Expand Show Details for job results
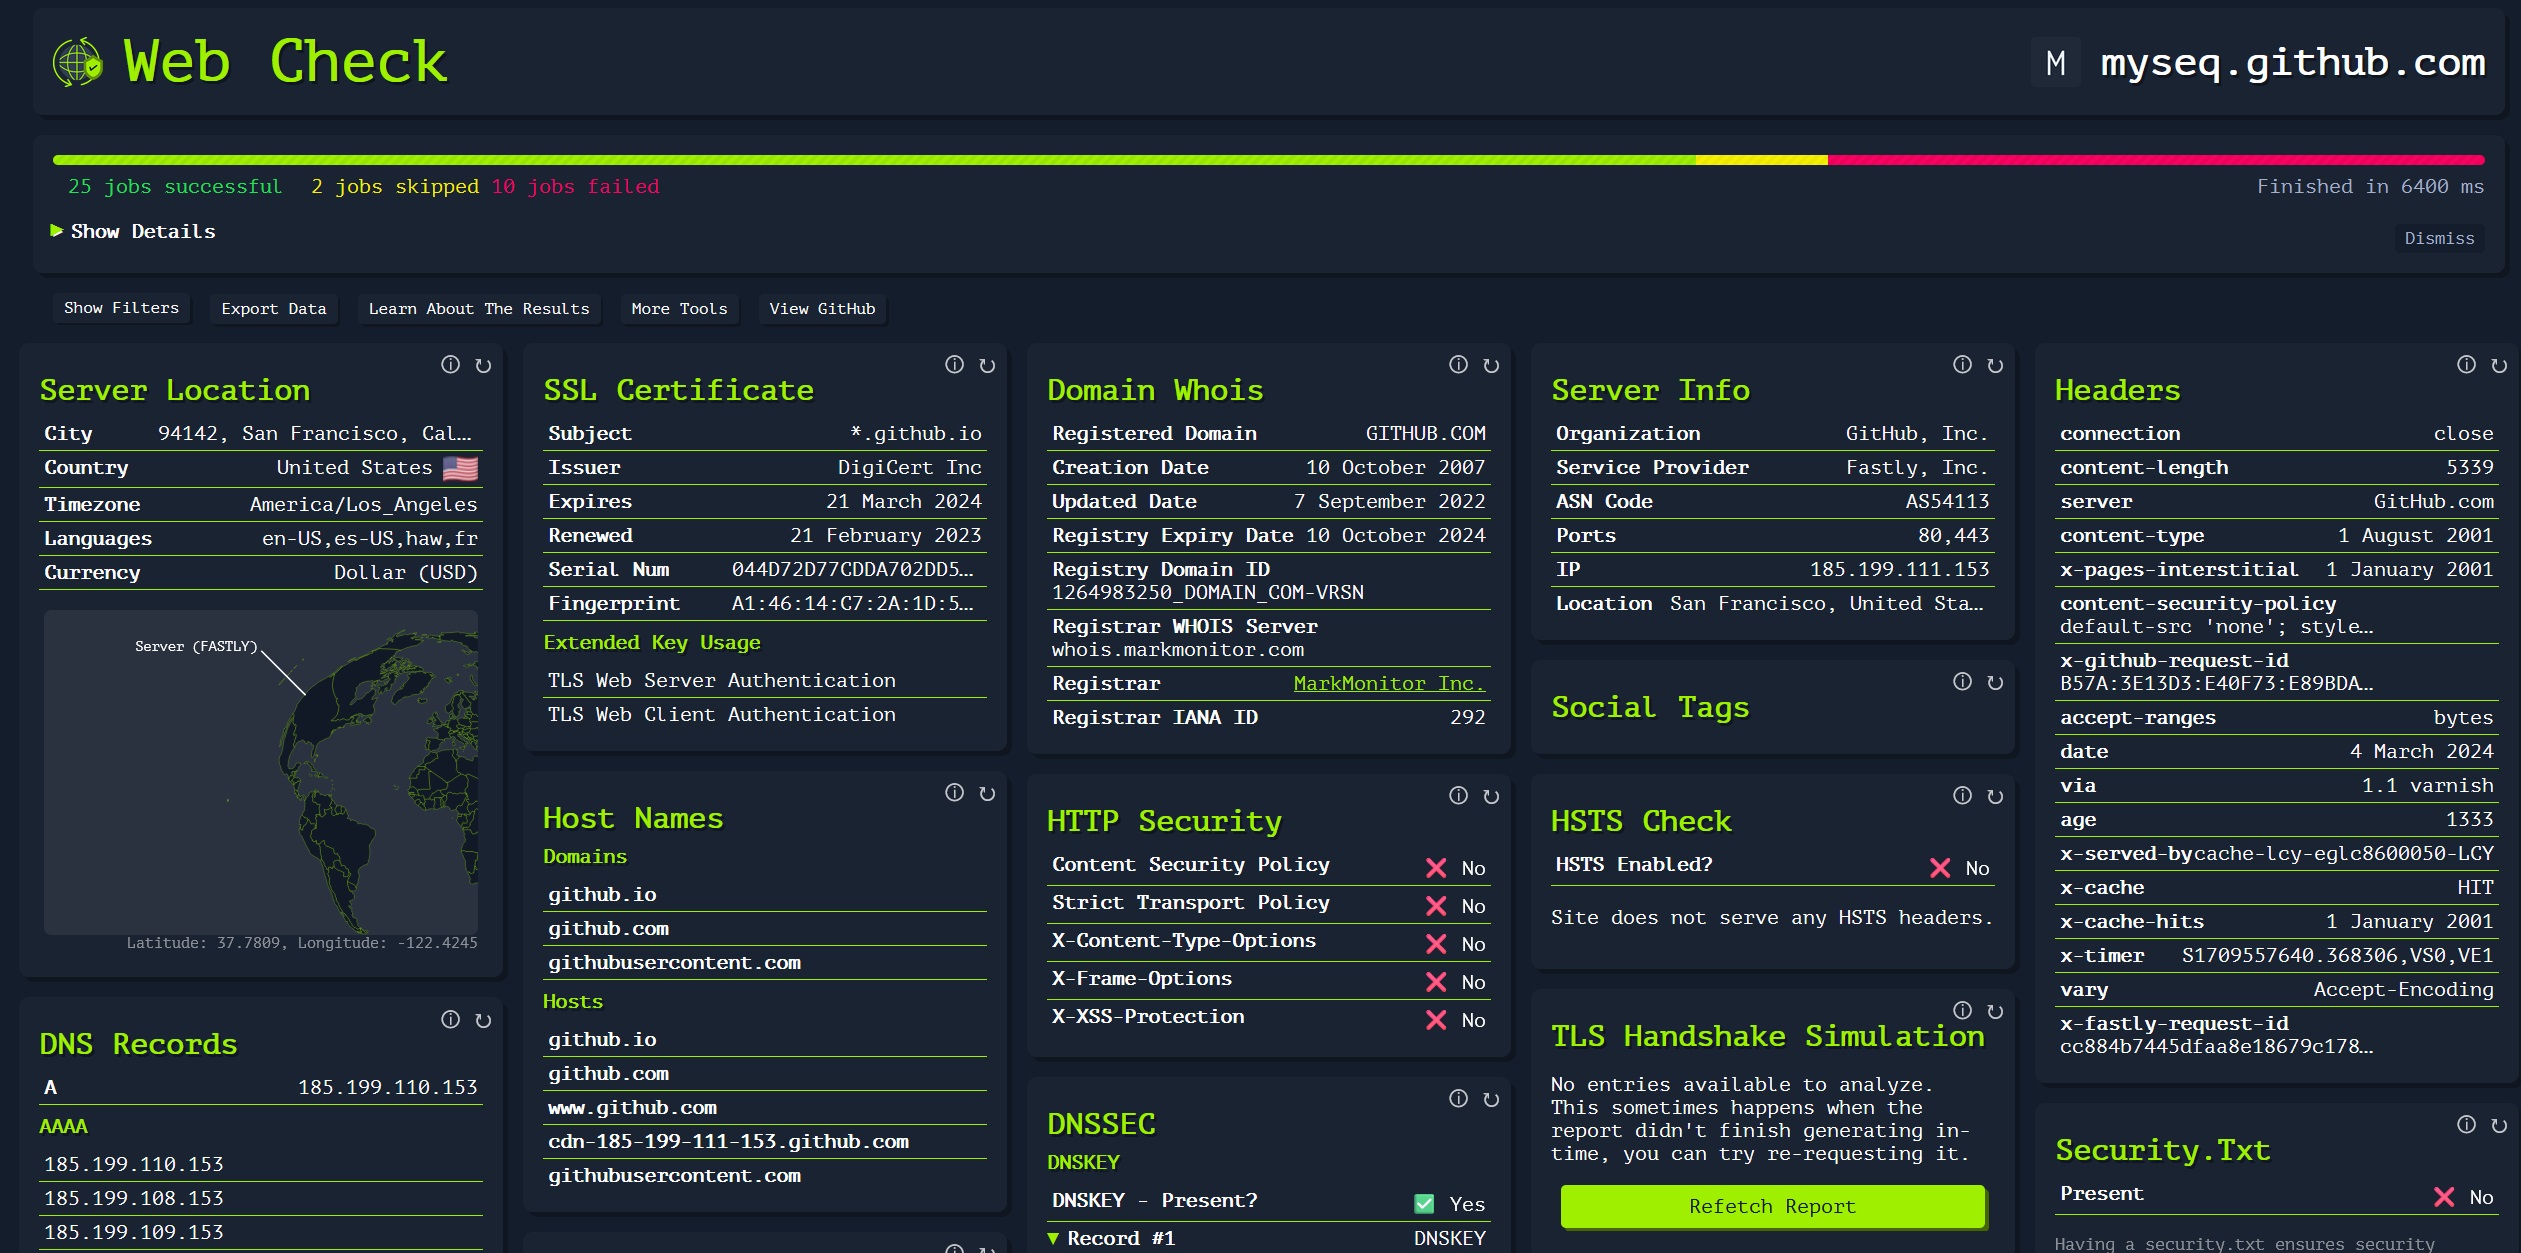 point(133,231)
